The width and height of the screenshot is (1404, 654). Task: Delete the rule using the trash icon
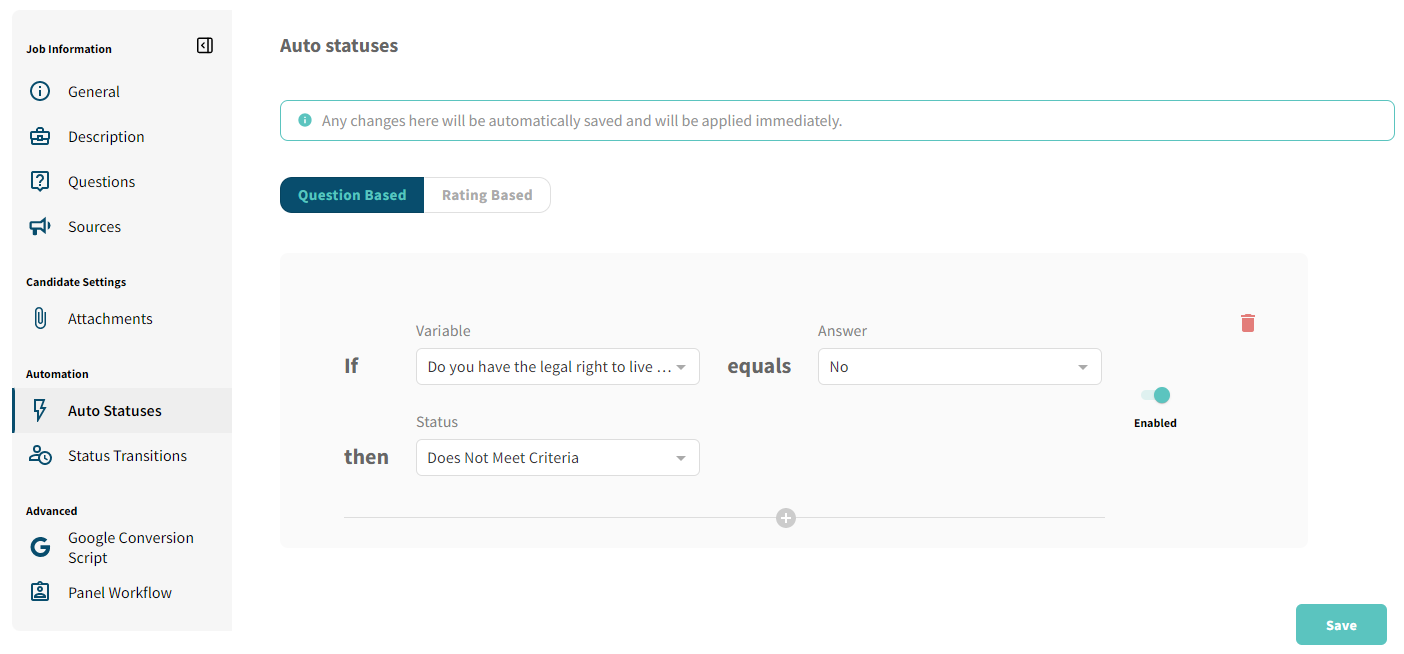point(1247,323)
